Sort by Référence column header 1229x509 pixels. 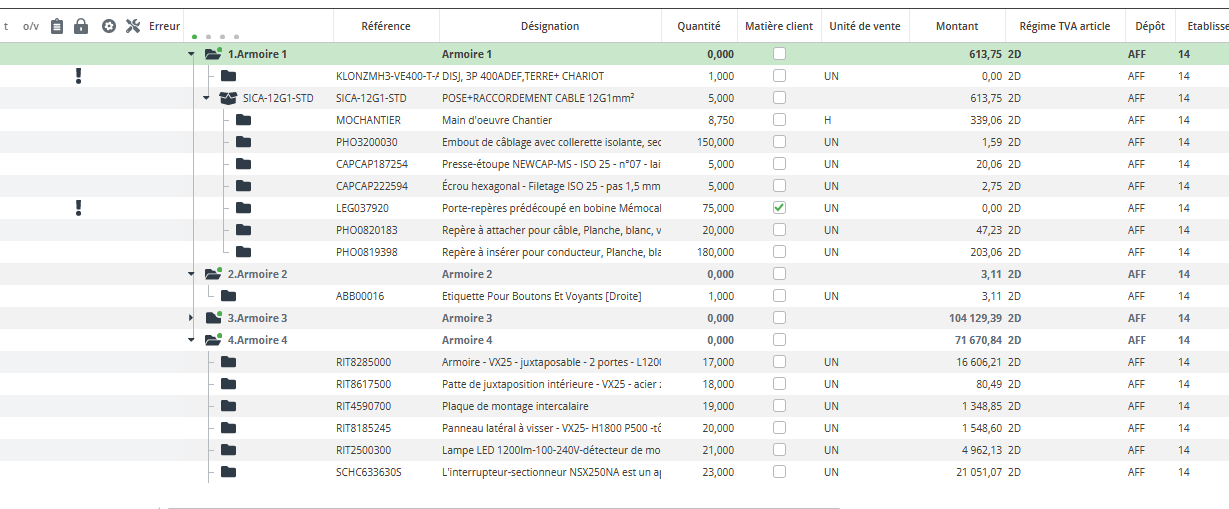tap(386, 26)
